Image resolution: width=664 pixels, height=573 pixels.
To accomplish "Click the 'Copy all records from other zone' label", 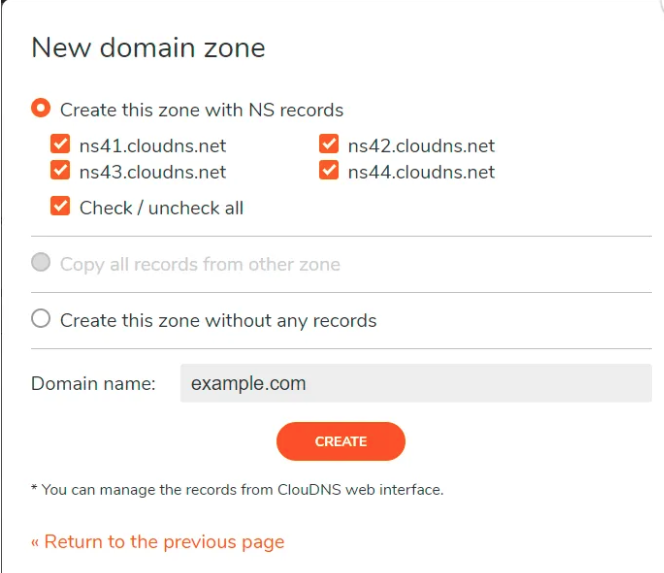I will [x=200, y=265].
